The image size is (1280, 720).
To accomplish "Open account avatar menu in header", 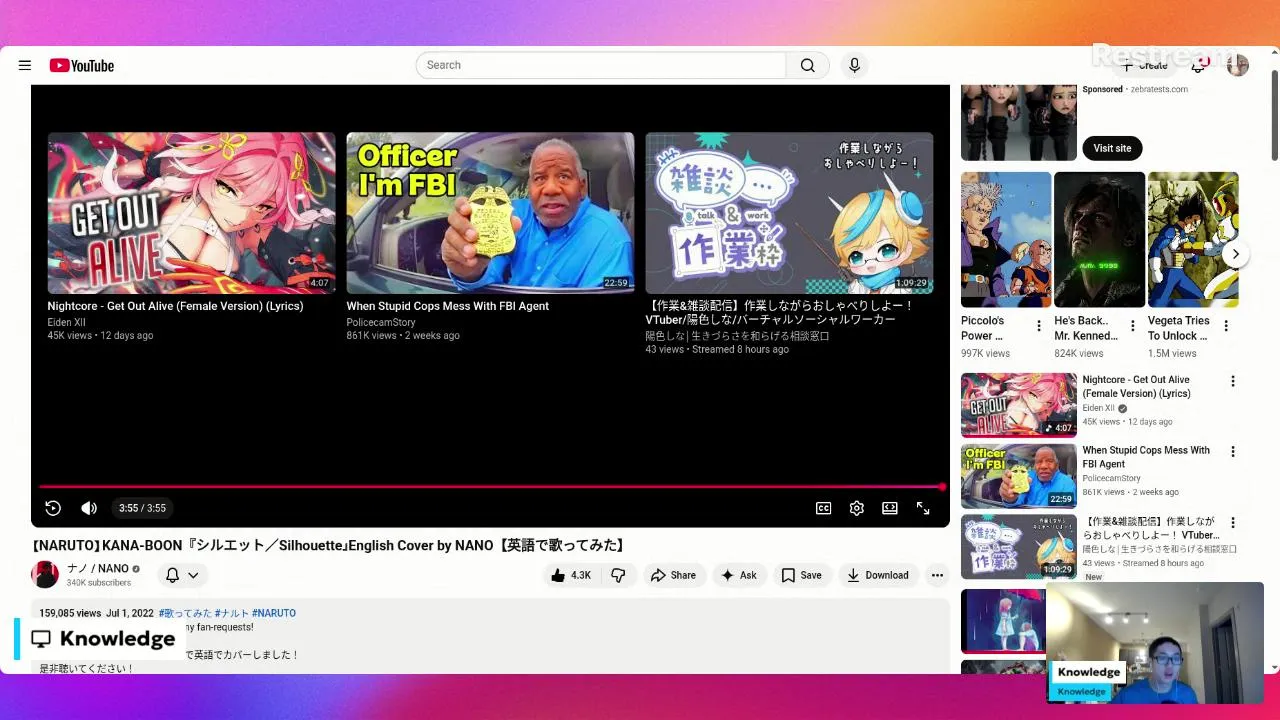I will point(1238,66).
